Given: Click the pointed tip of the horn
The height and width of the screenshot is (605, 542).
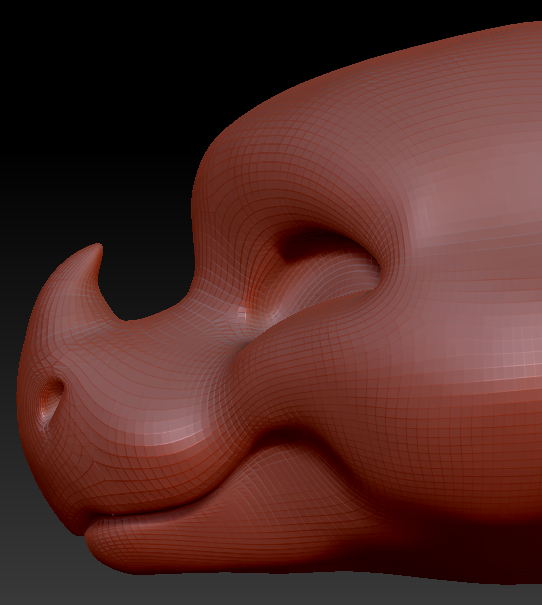Looking at the screenshot, I should click(98, 247).
